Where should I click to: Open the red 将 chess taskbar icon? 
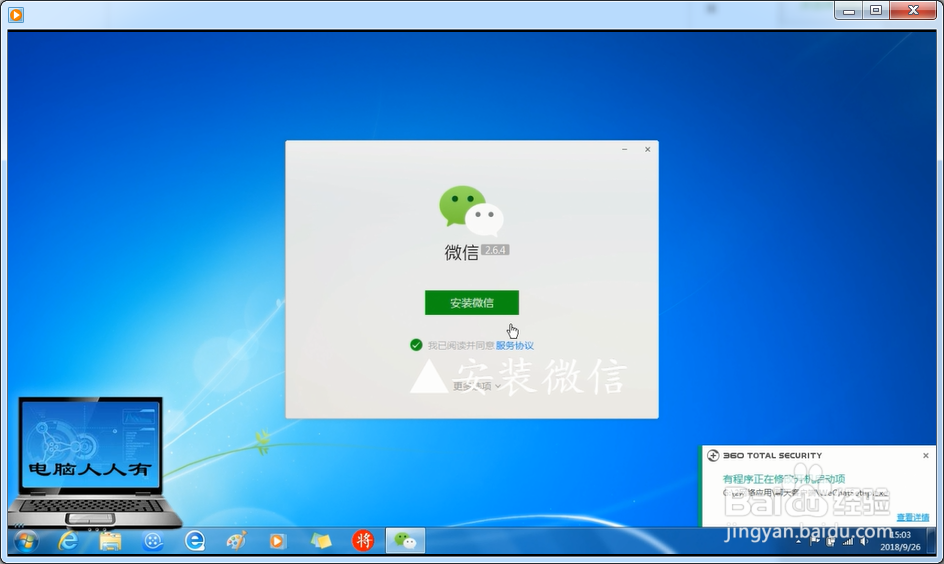(363, 541)
